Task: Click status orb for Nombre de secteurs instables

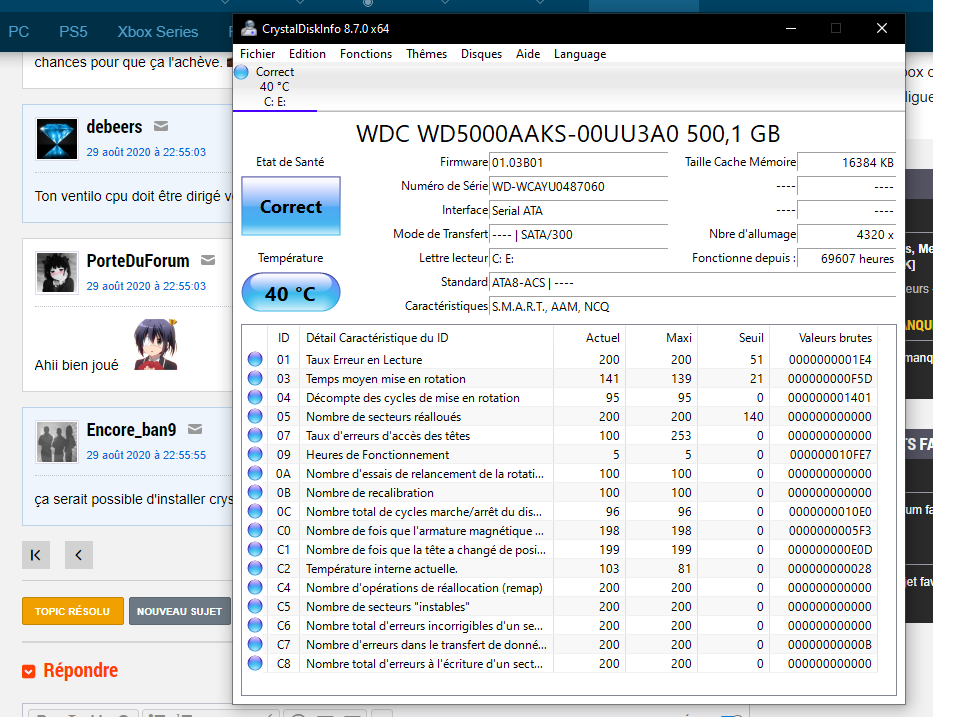Action: (x=255, y=606)
